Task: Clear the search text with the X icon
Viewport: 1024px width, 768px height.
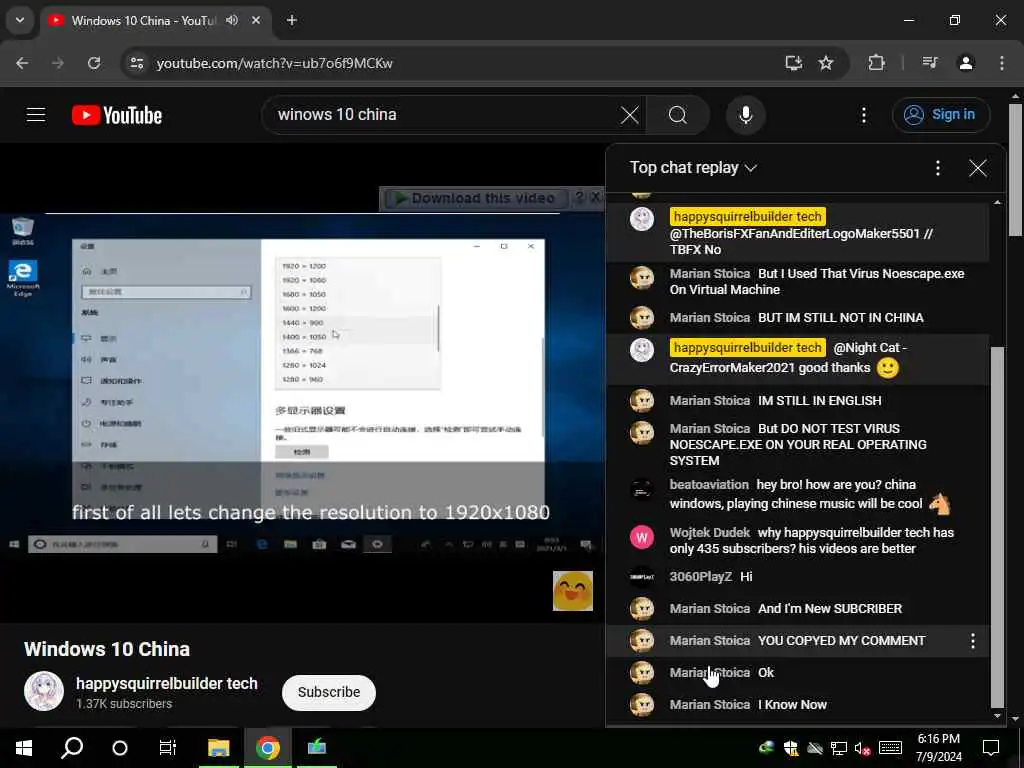Action: pos(630,115)
